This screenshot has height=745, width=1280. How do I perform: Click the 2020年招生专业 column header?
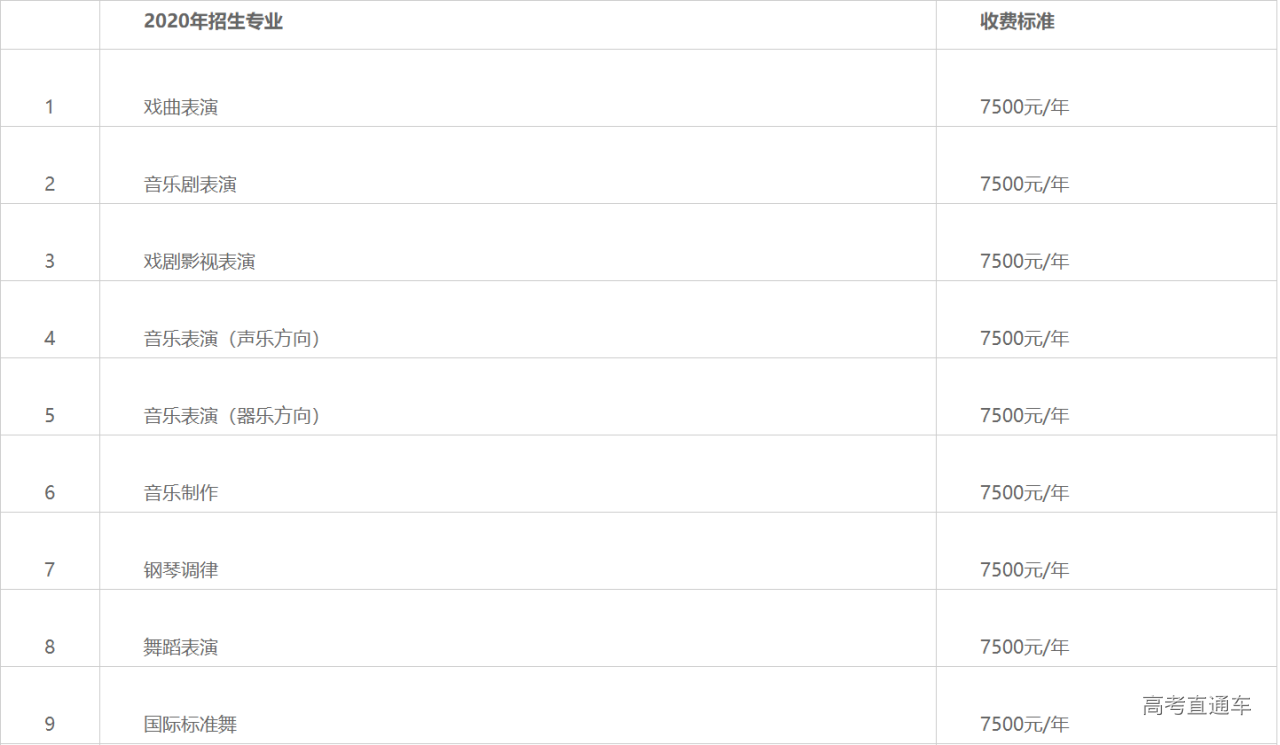pos(213,22)
